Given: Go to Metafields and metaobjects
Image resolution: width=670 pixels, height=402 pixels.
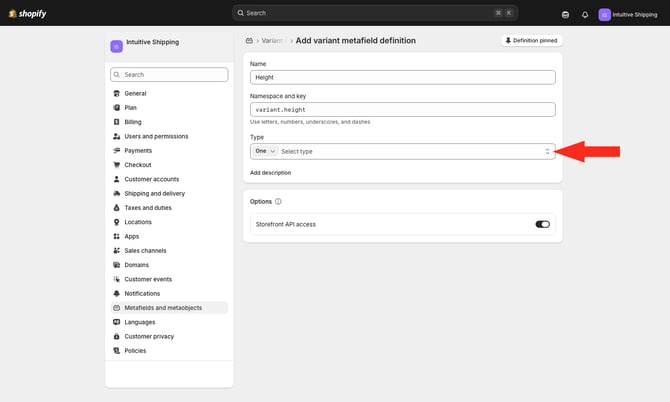Looking at the screenshot, I should pyautogui.click(x=169, y=308).
